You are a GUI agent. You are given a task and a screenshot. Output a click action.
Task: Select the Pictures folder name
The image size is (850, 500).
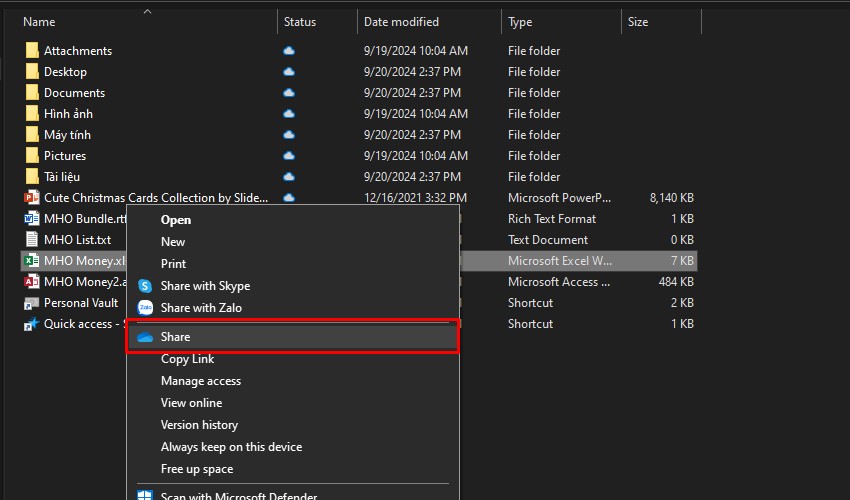65,156
